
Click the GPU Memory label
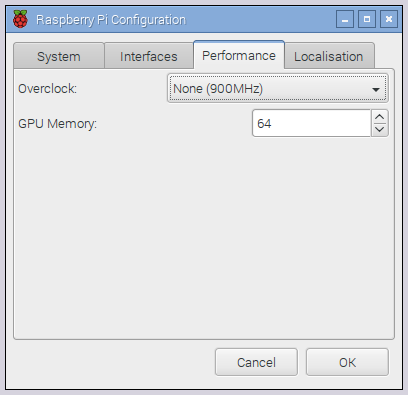tap(57, 124)
